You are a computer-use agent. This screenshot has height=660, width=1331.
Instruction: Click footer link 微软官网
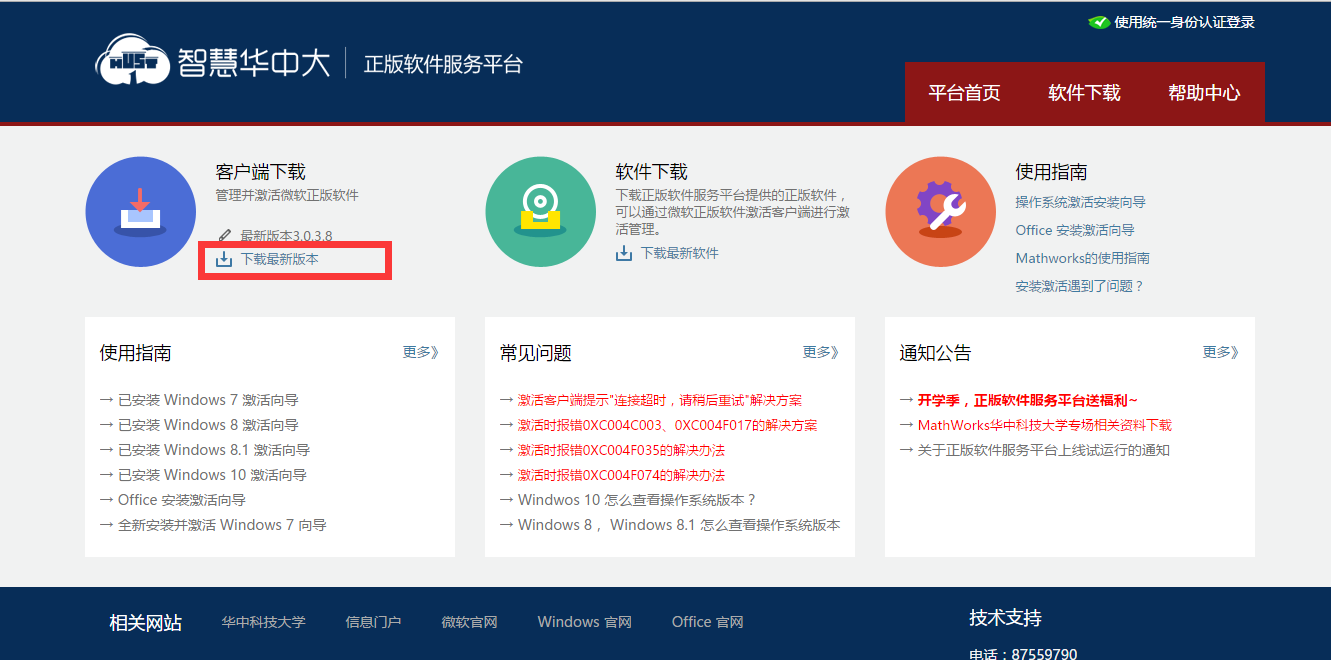(469, 622)
